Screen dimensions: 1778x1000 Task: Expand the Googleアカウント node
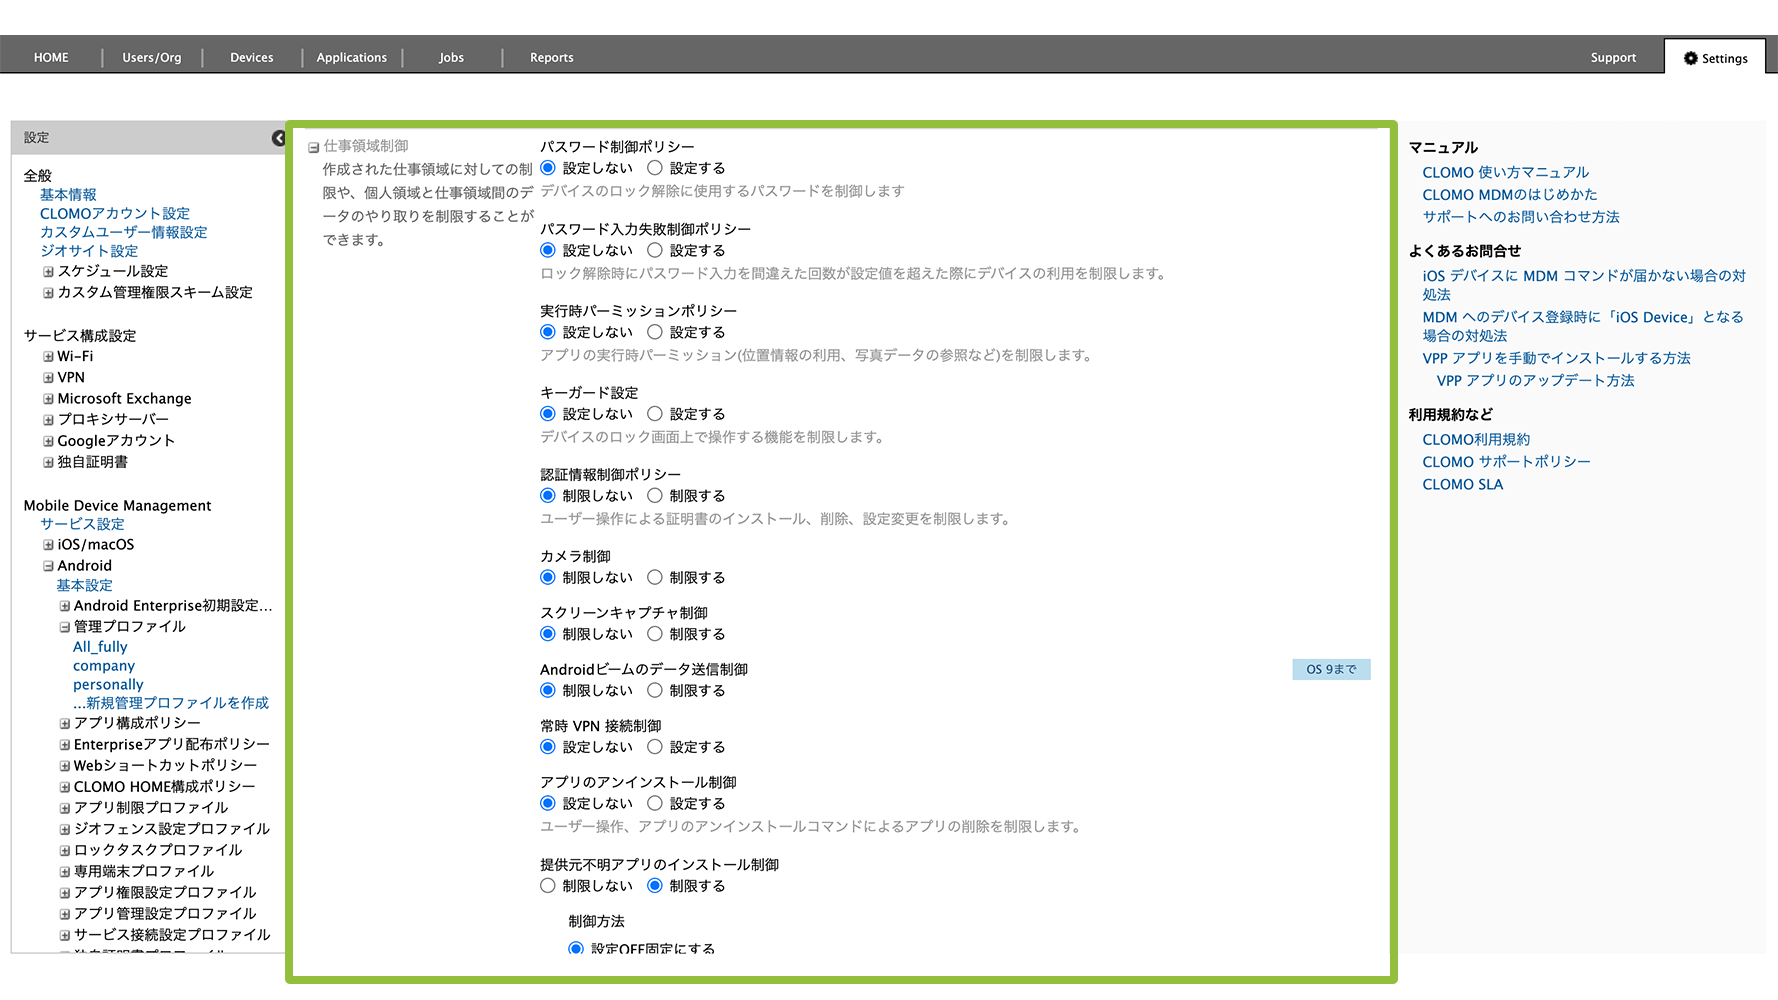click(x=48, y=441)
